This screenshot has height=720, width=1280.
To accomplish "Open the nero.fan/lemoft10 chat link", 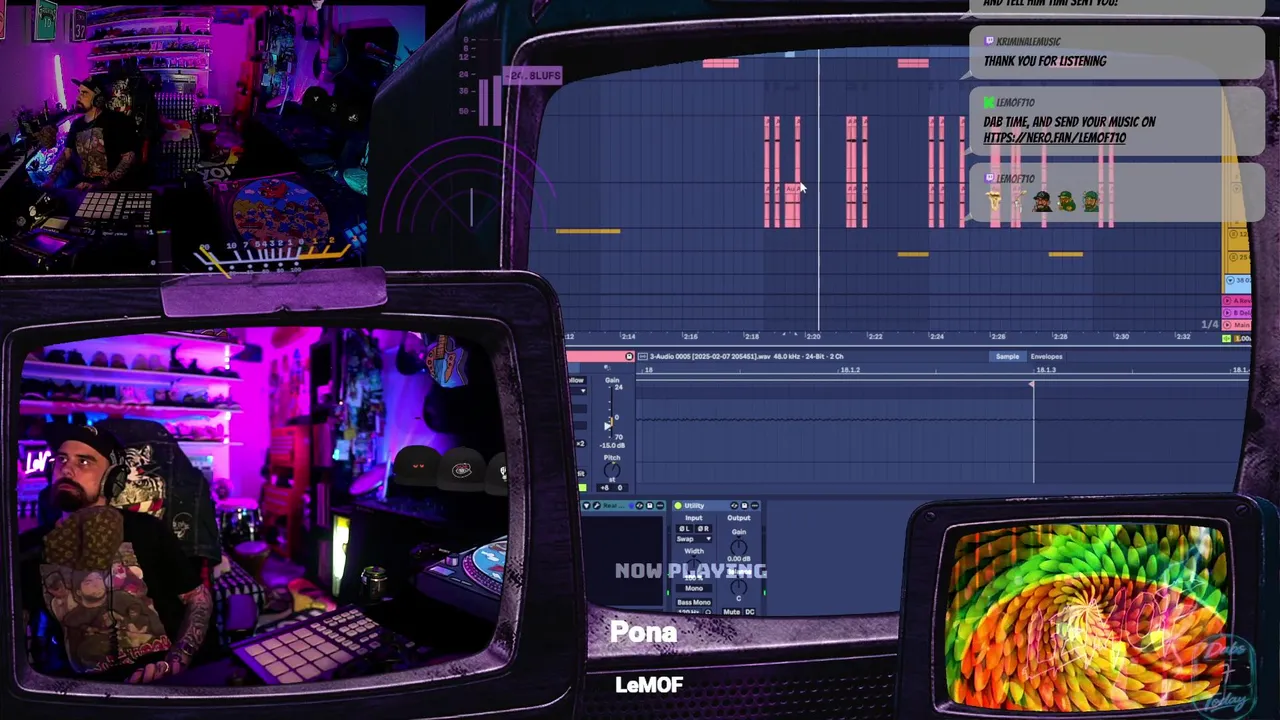I will point(1054,138).
